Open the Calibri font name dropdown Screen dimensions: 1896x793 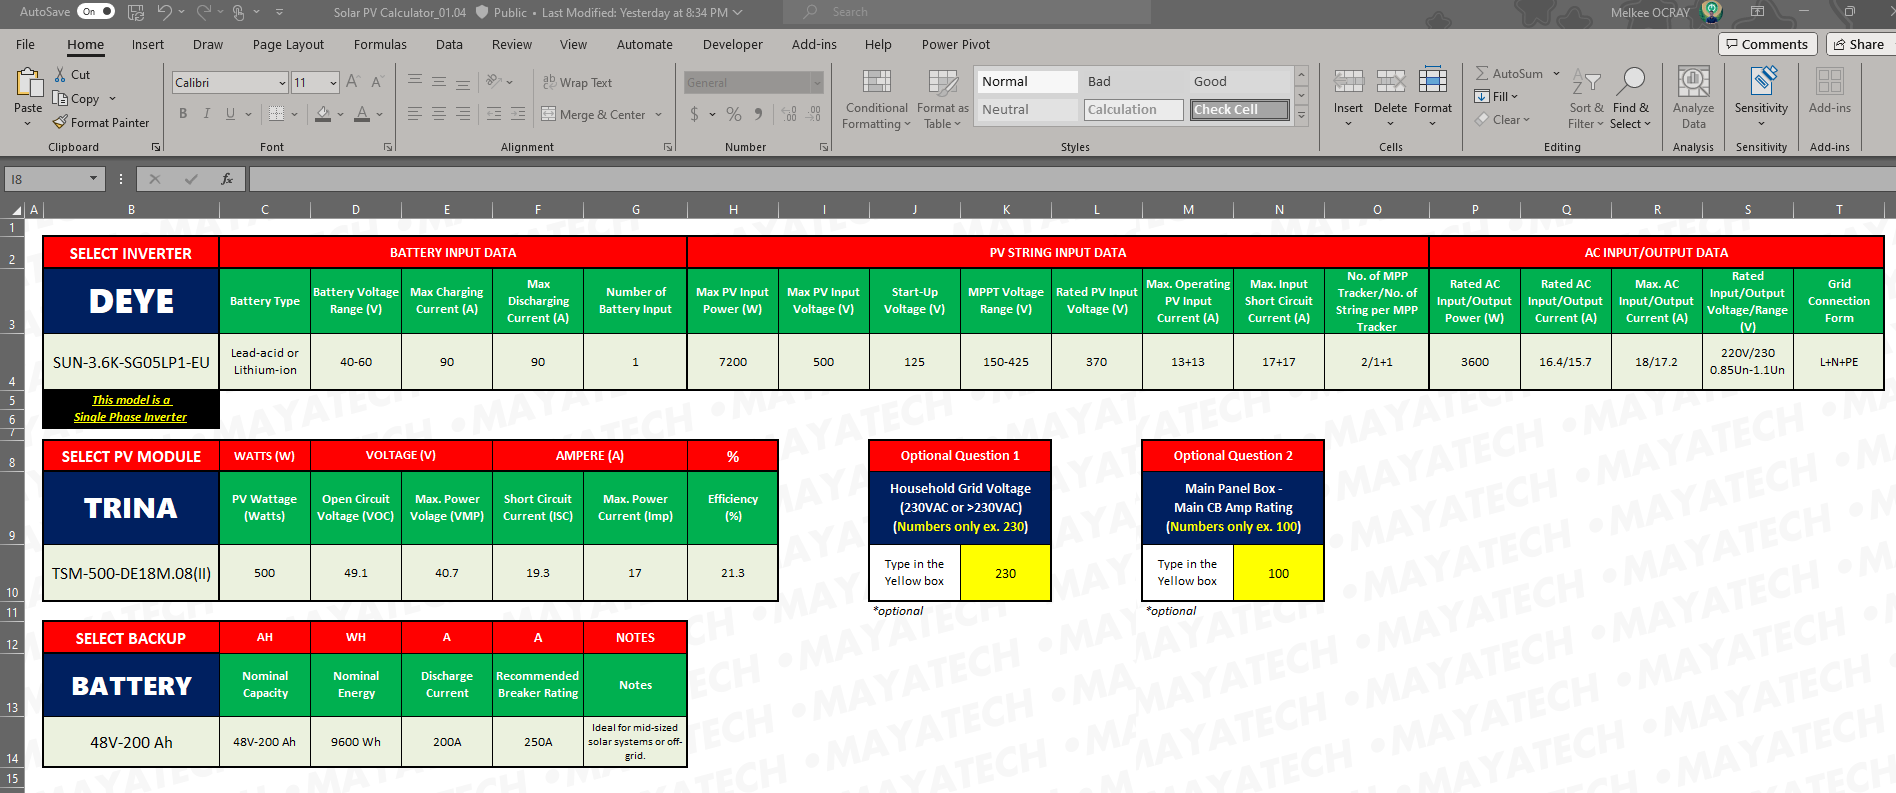click(x=283, y=83)
